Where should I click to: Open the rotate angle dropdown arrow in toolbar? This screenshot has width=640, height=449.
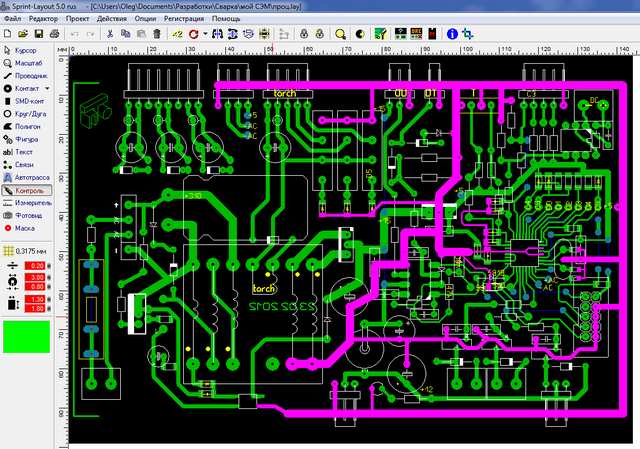[x=205, y=34]
